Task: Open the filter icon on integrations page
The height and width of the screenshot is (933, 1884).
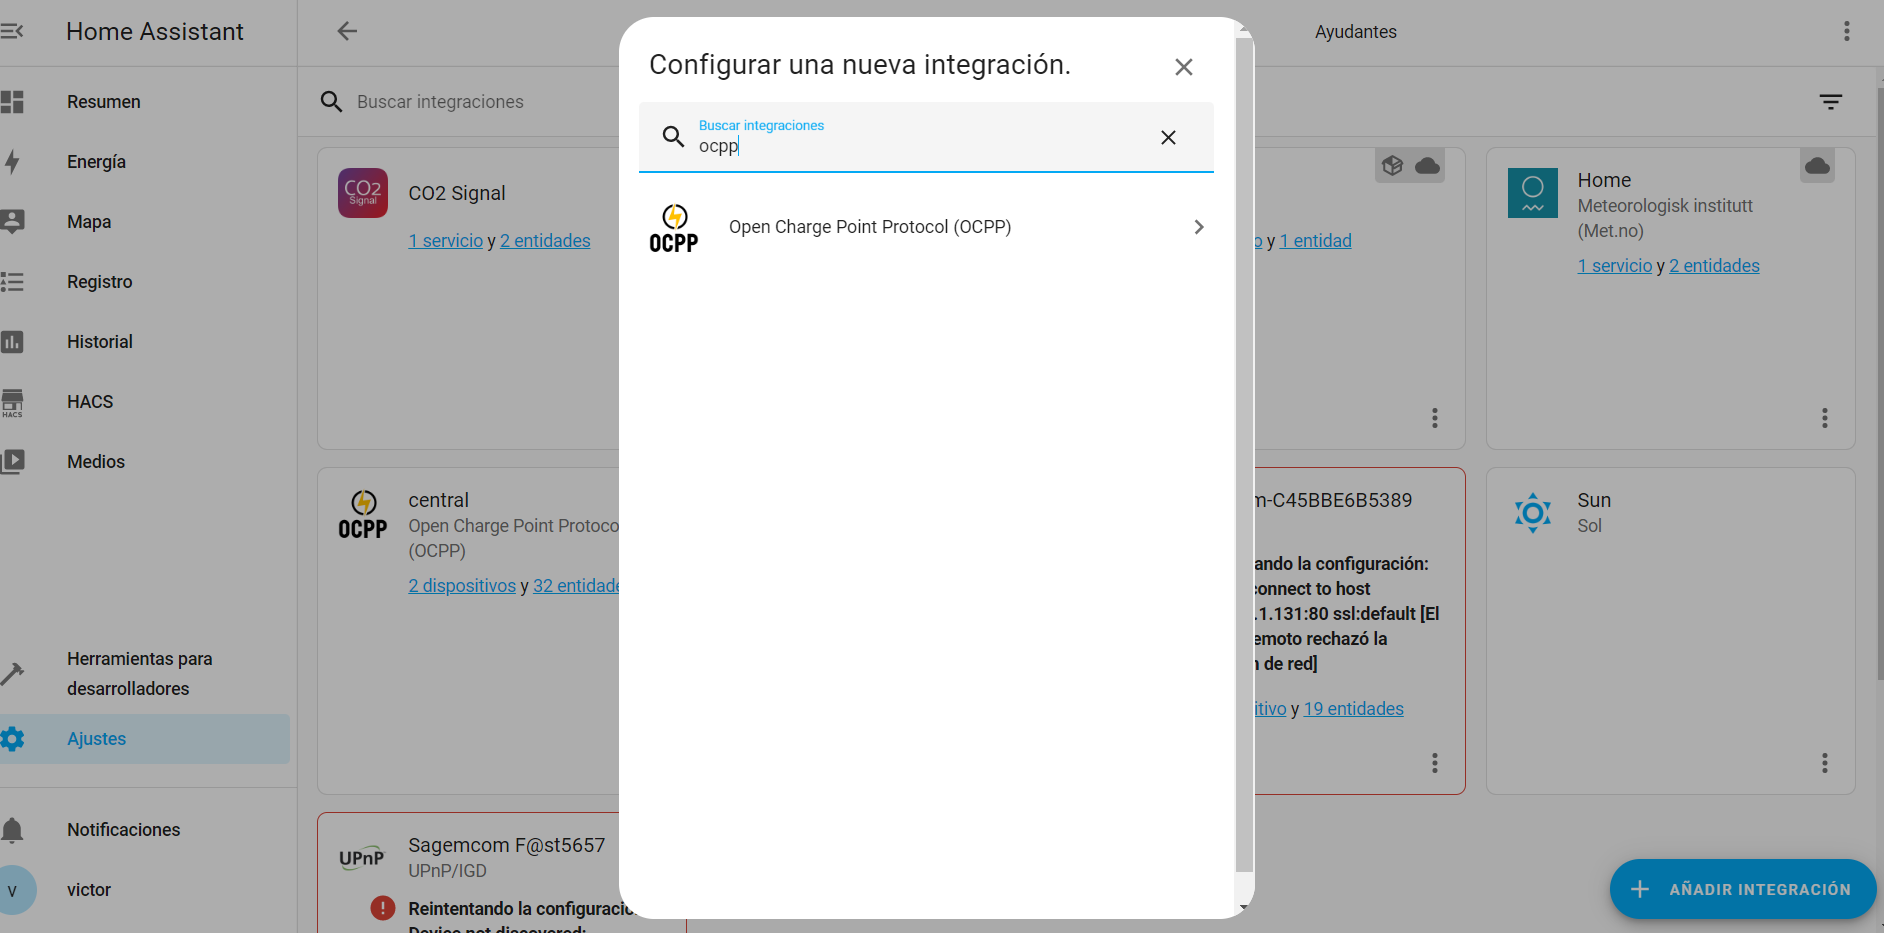Action: point(1831,102)
